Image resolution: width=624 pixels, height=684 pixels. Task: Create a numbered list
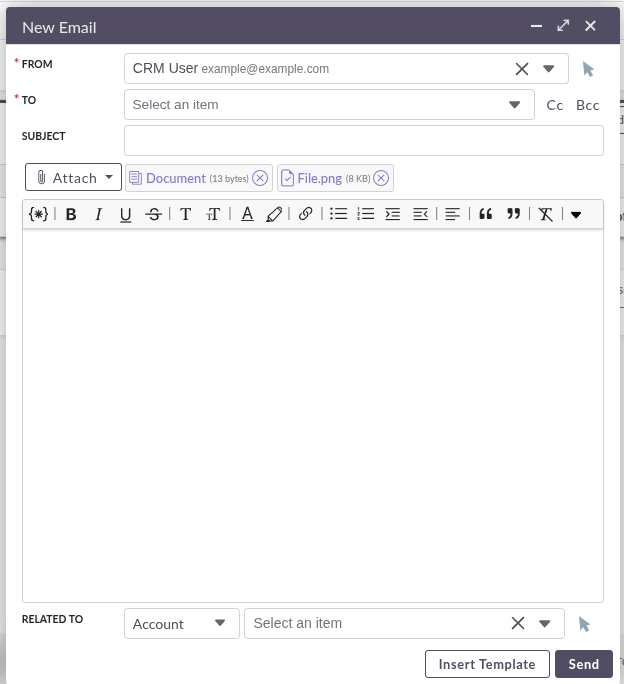coord(366,214)
